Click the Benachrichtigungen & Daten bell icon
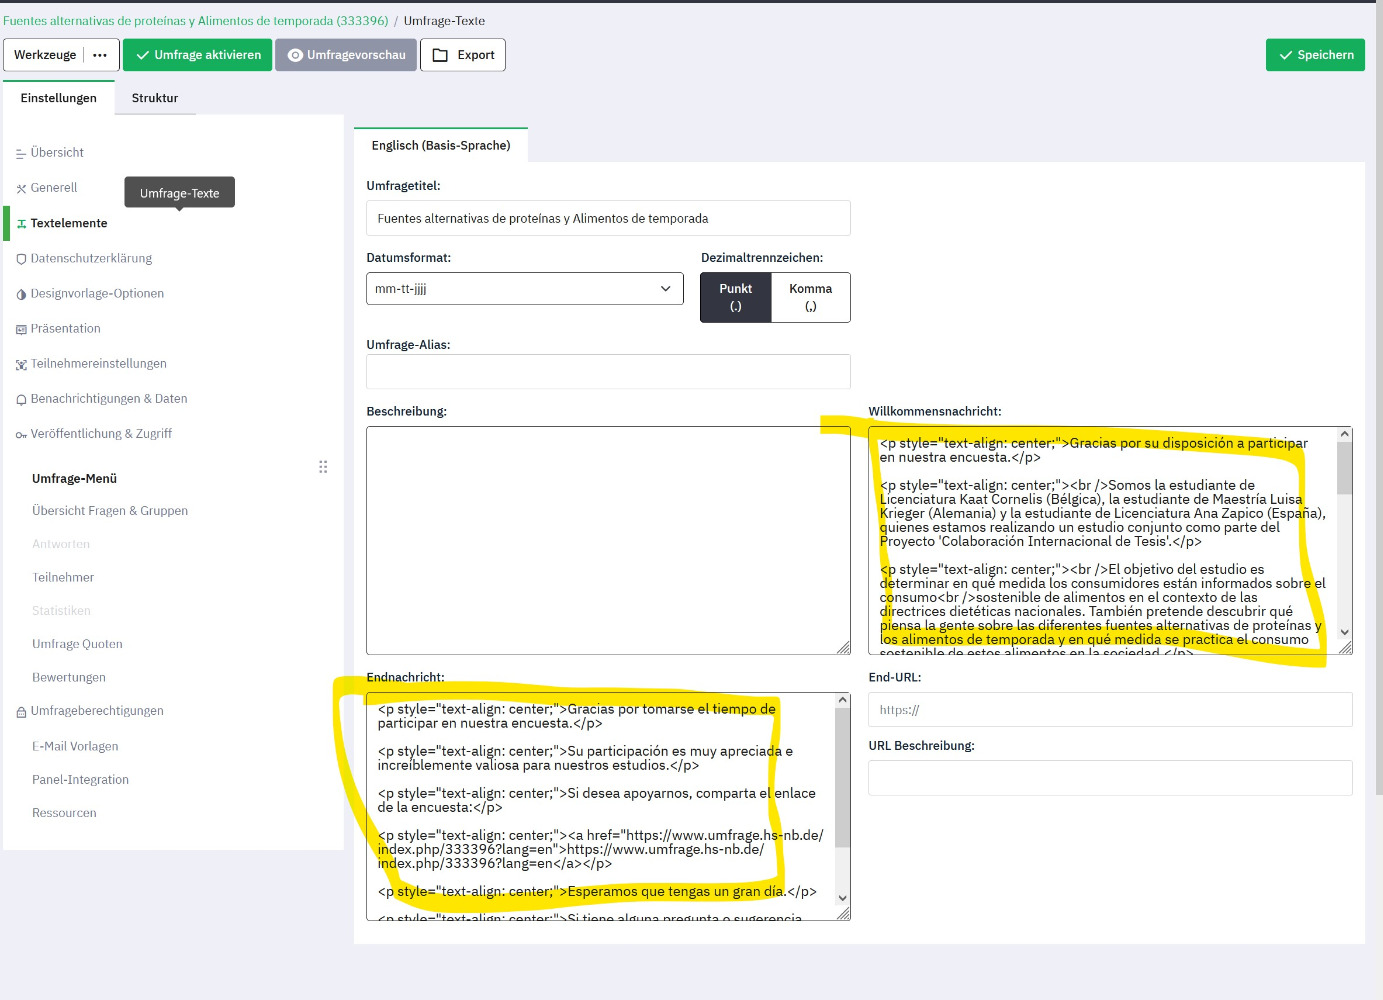 pyautogui.click(x=21, y=400)
